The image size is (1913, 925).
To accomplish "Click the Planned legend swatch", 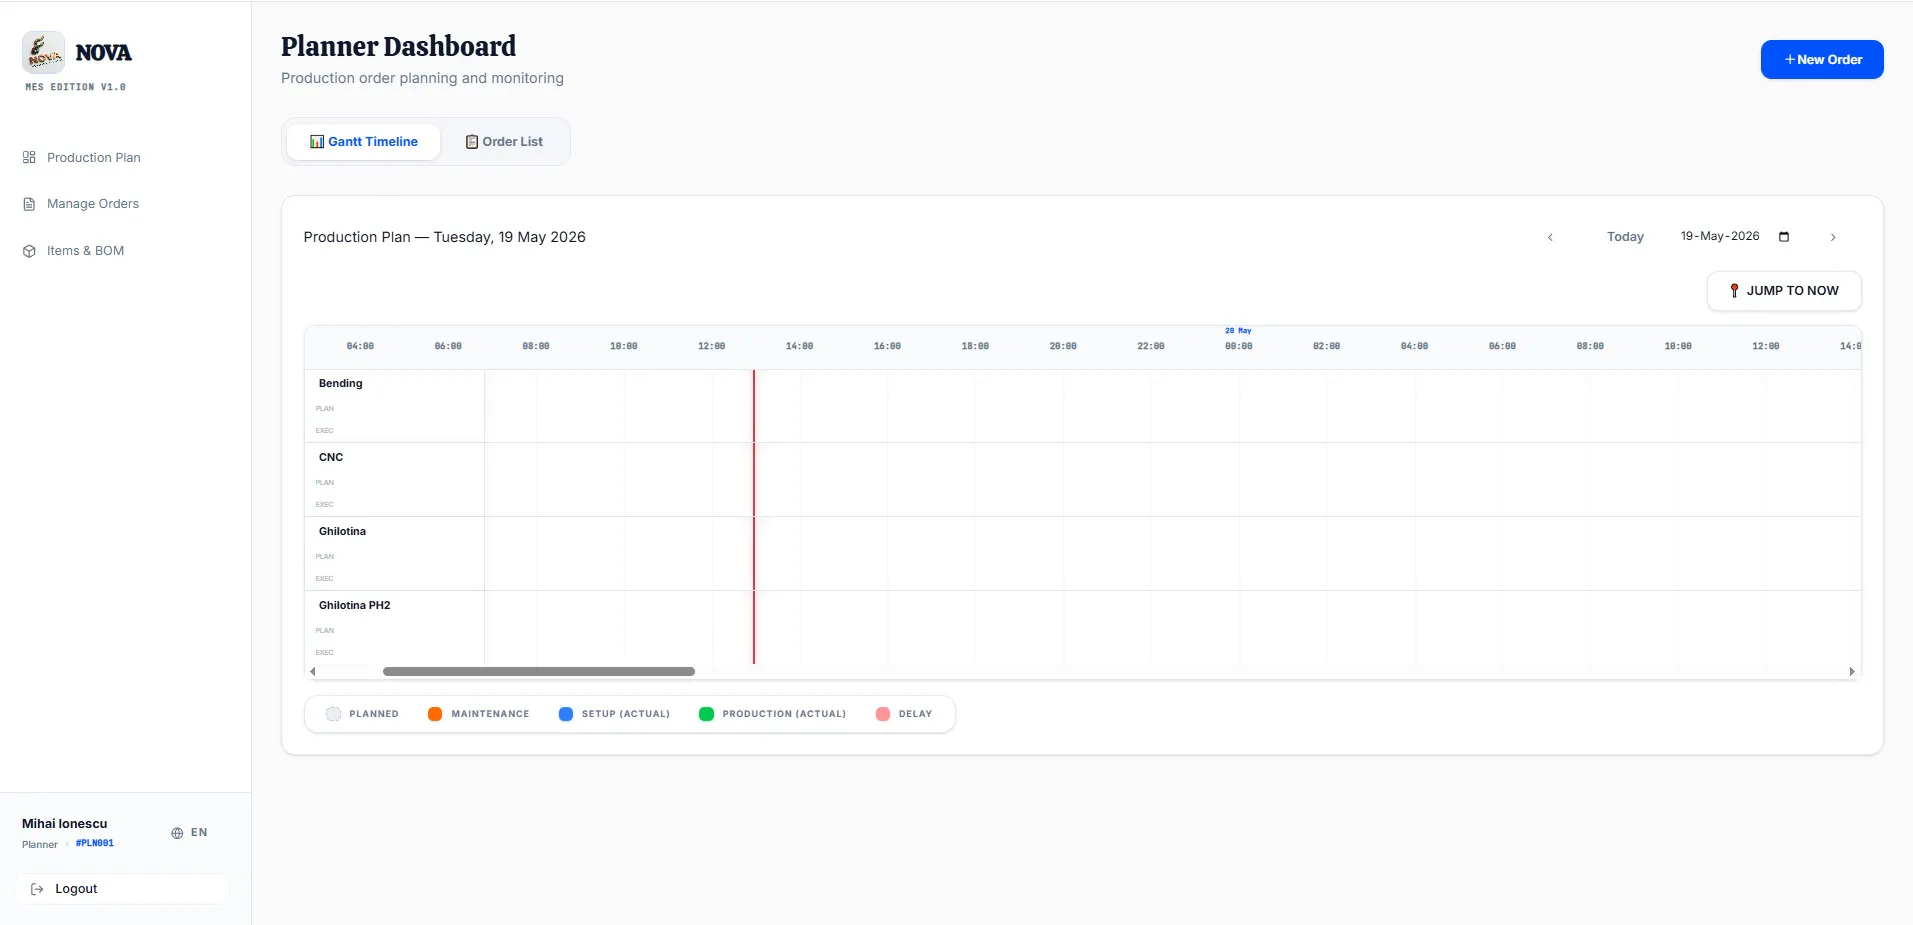I will coord(334,714).
